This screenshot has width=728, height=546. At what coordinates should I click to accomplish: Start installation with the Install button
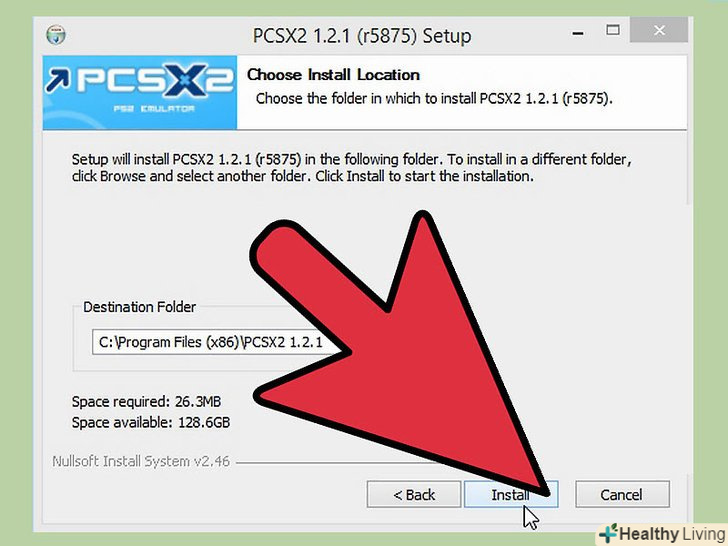(x=511, y=494)
